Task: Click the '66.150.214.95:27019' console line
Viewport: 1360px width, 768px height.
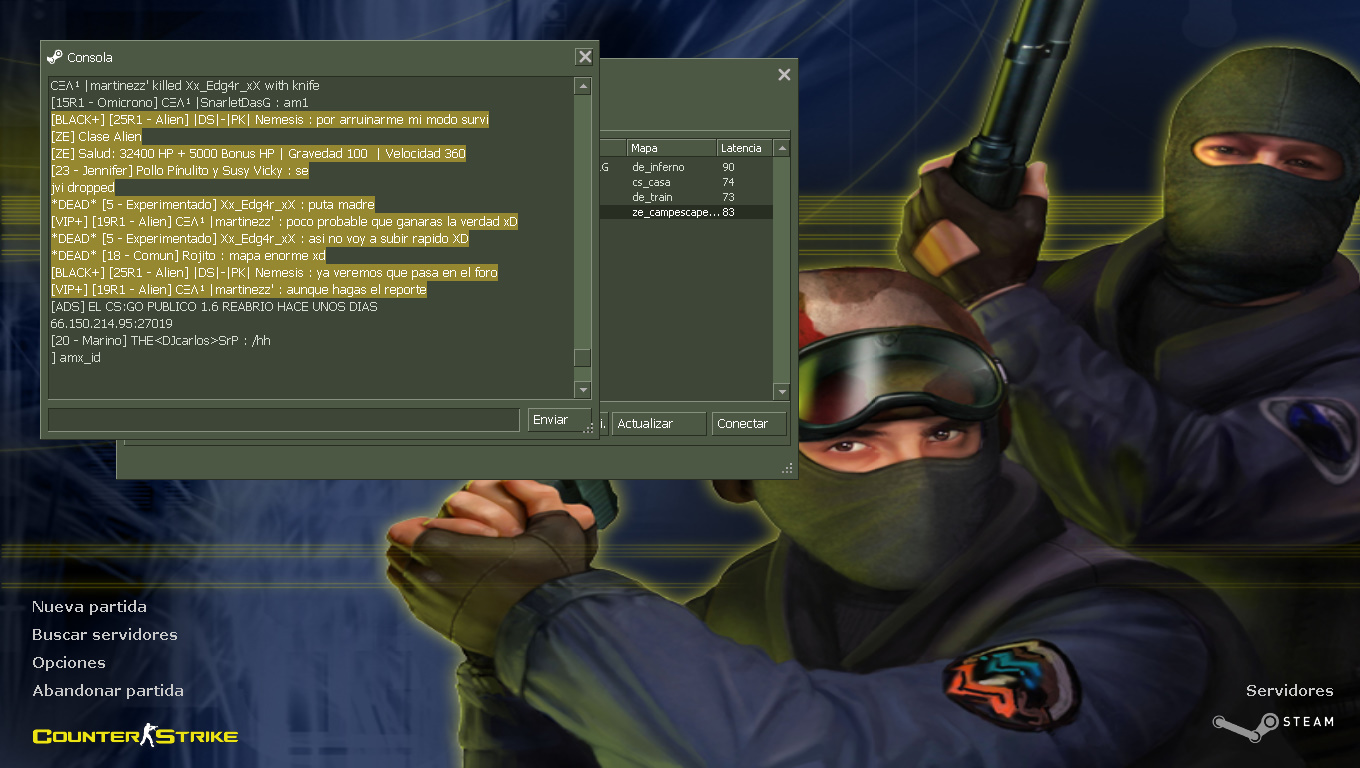Action: (111, 324)
